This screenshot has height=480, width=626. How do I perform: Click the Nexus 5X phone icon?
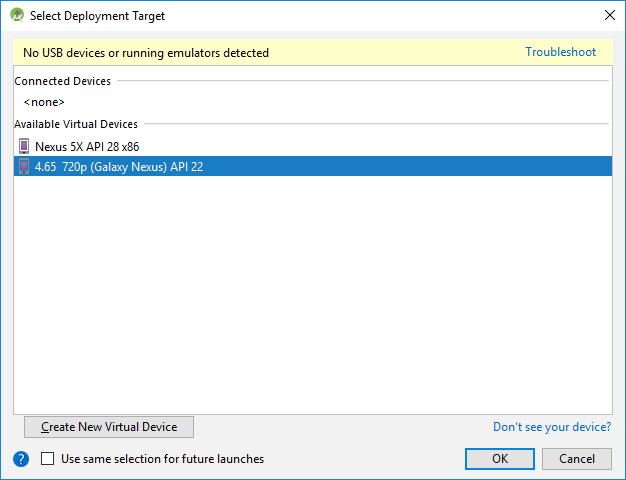[x=24, y=146]
